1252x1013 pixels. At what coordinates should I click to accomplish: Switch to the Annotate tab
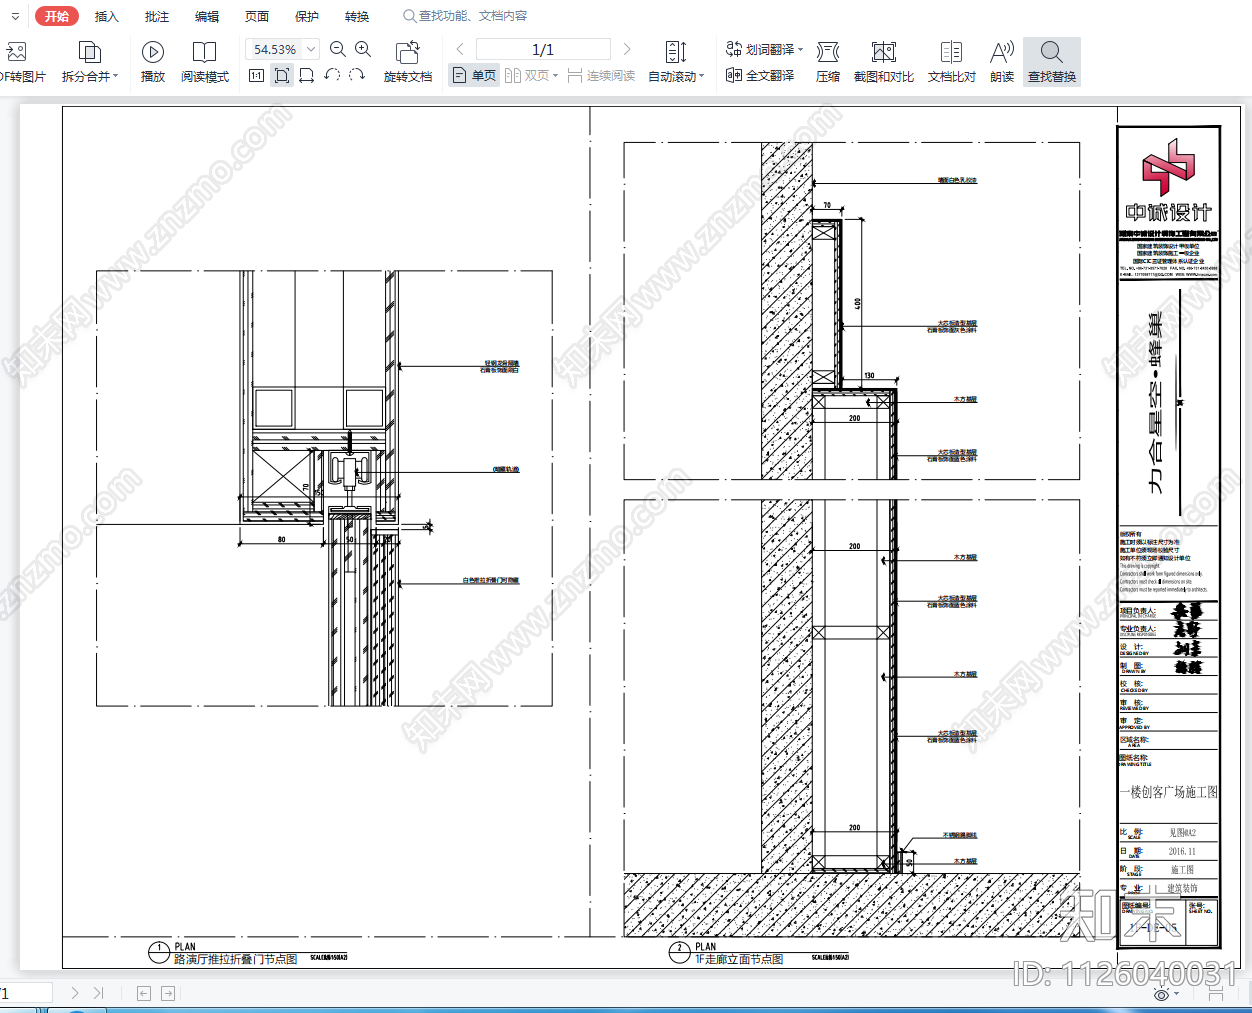point(157,16)
